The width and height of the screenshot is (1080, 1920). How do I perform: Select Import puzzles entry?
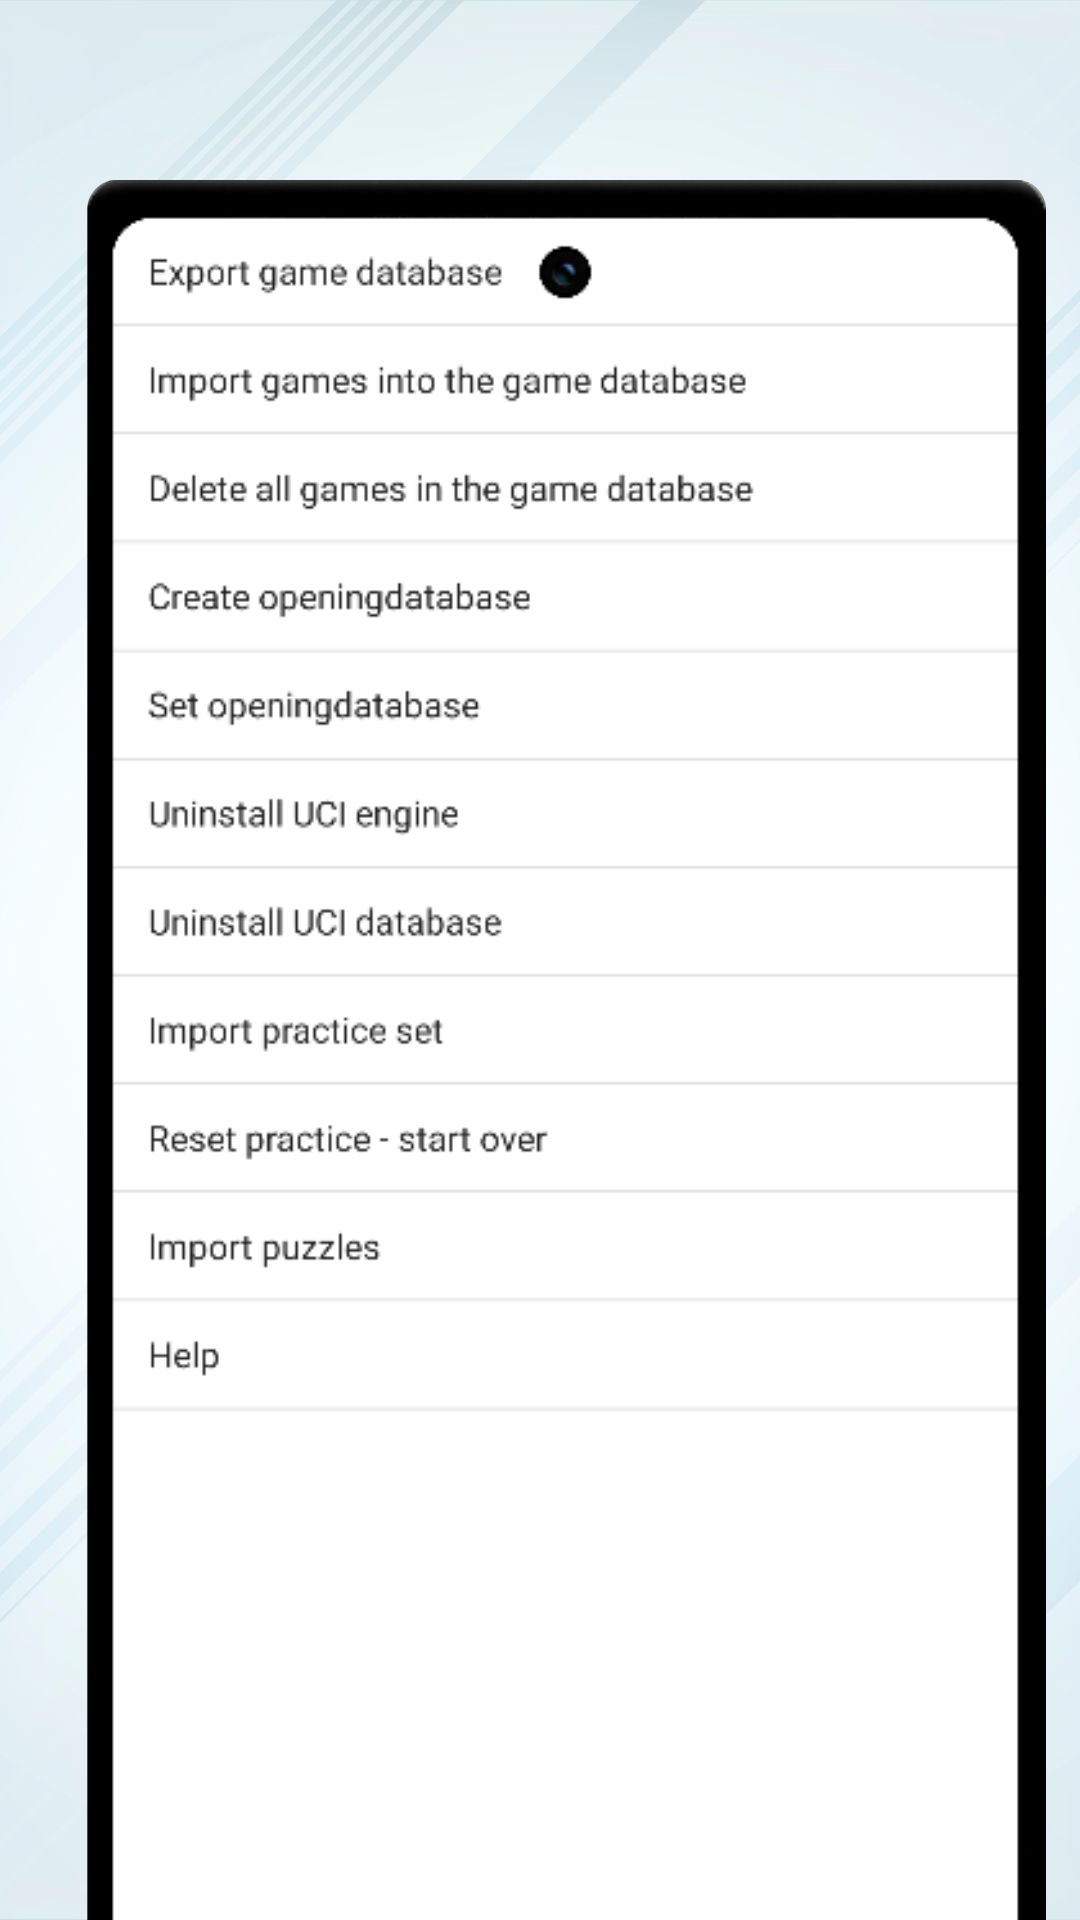[x=264, y=1248]
